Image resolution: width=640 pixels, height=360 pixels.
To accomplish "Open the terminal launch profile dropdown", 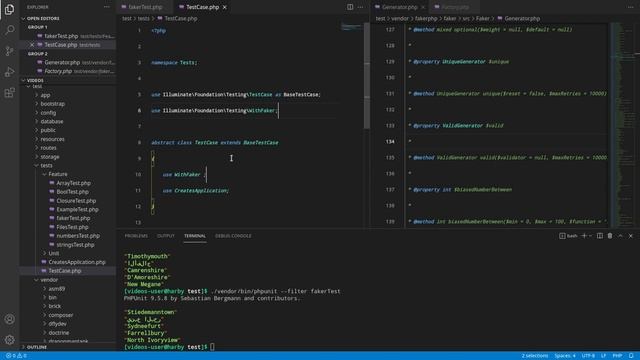I will point(590,236).
